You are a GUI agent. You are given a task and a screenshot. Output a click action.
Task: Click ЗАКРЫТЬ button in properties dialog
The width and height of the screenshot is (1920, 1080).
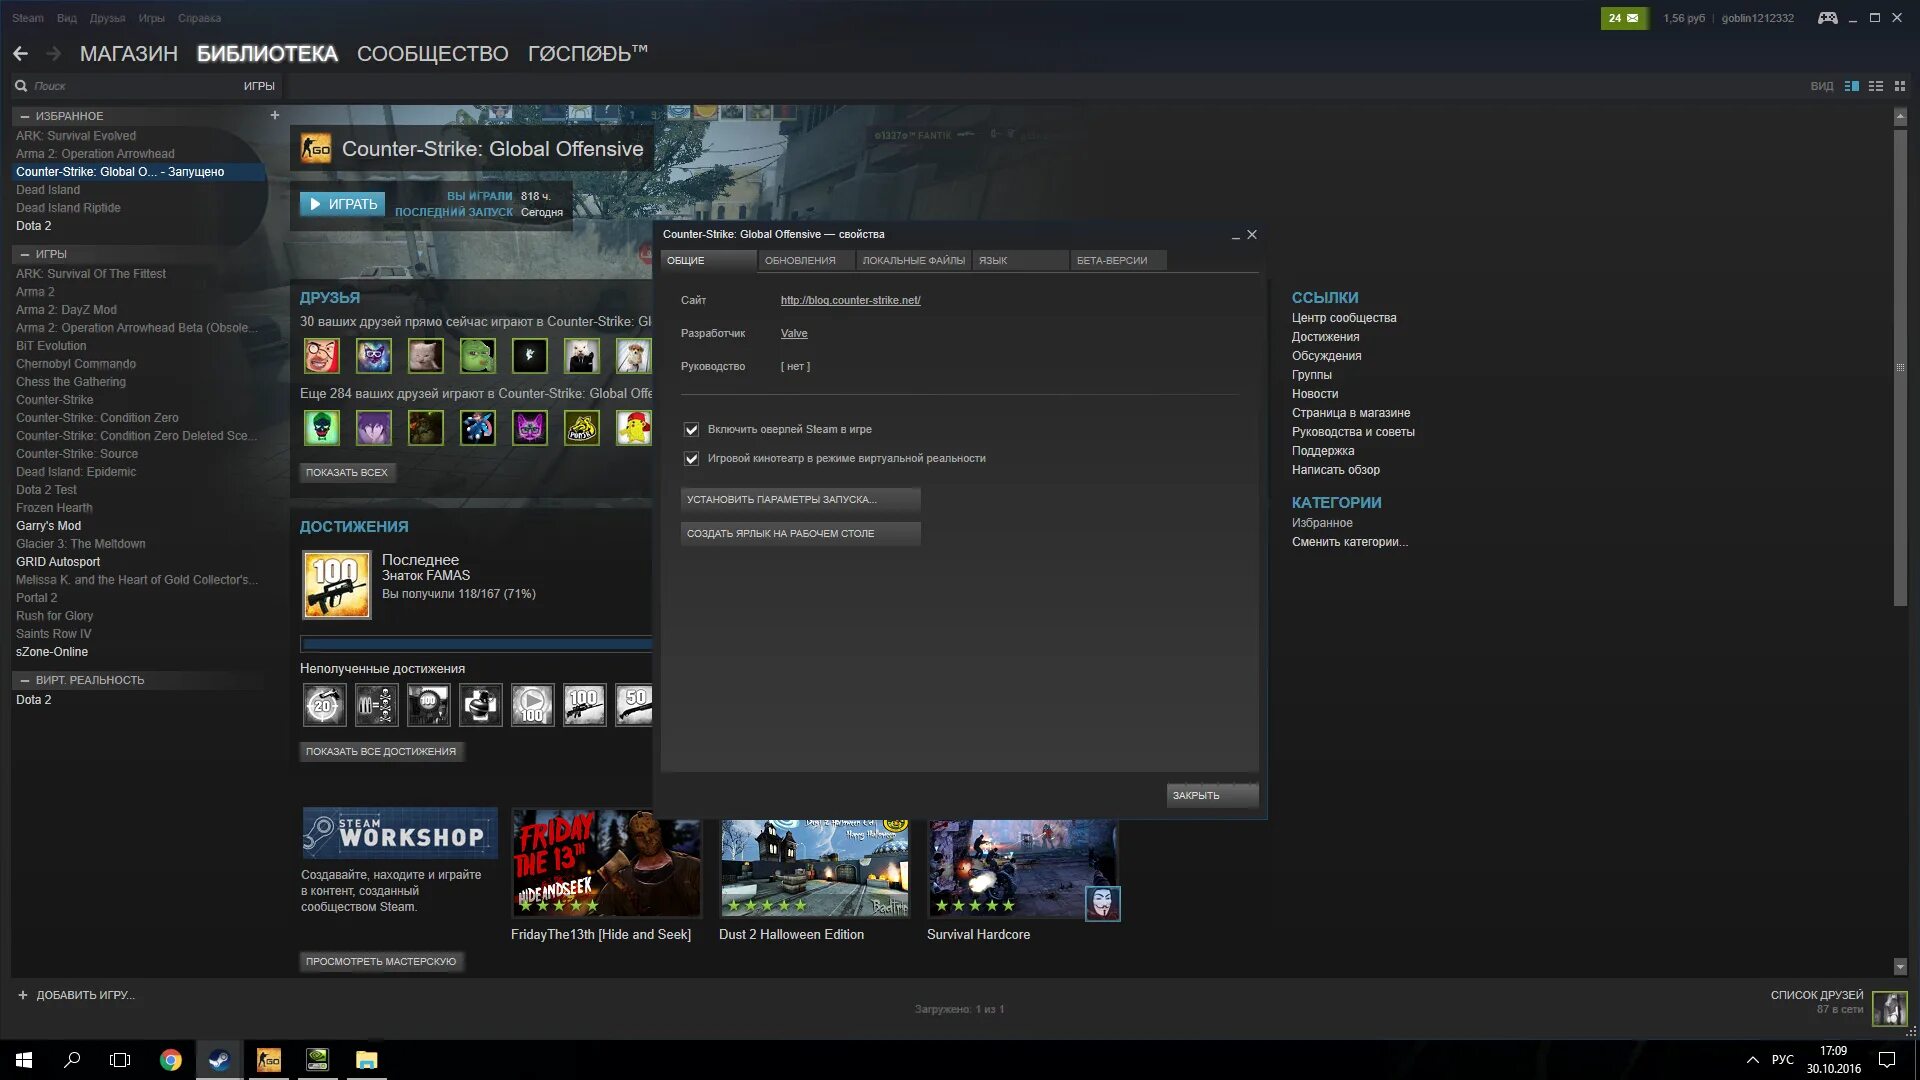(x=1212, y=796)
